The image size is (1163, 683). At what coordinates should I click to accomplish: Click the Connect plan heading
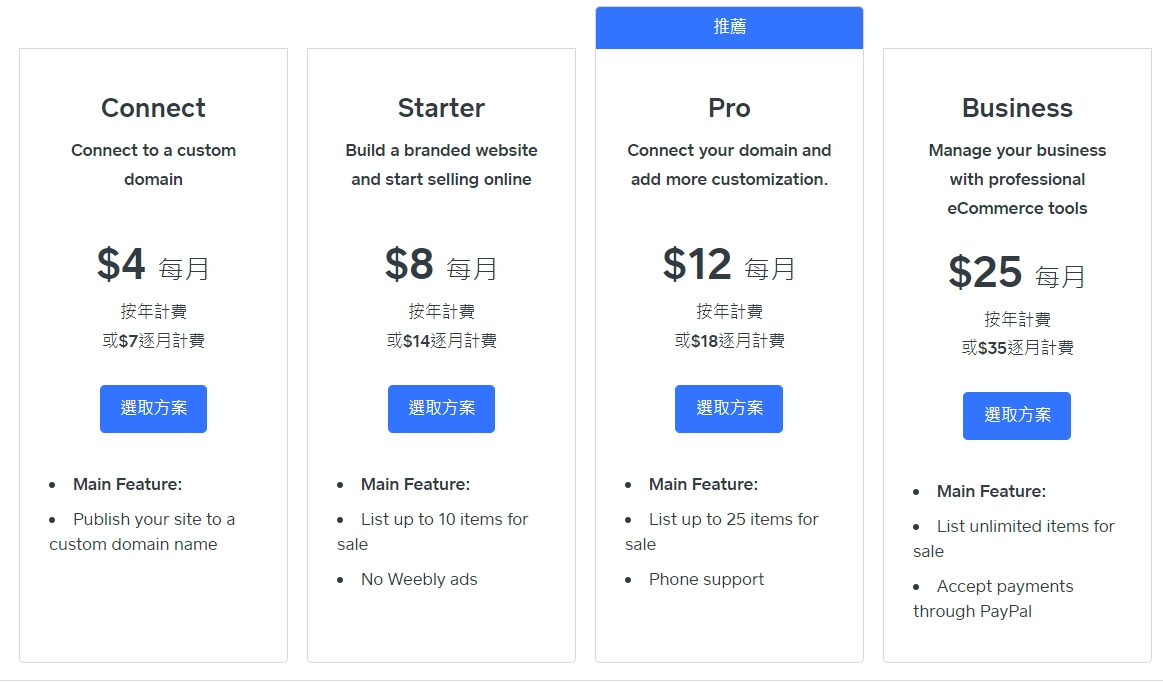click(x=153, y=108)
